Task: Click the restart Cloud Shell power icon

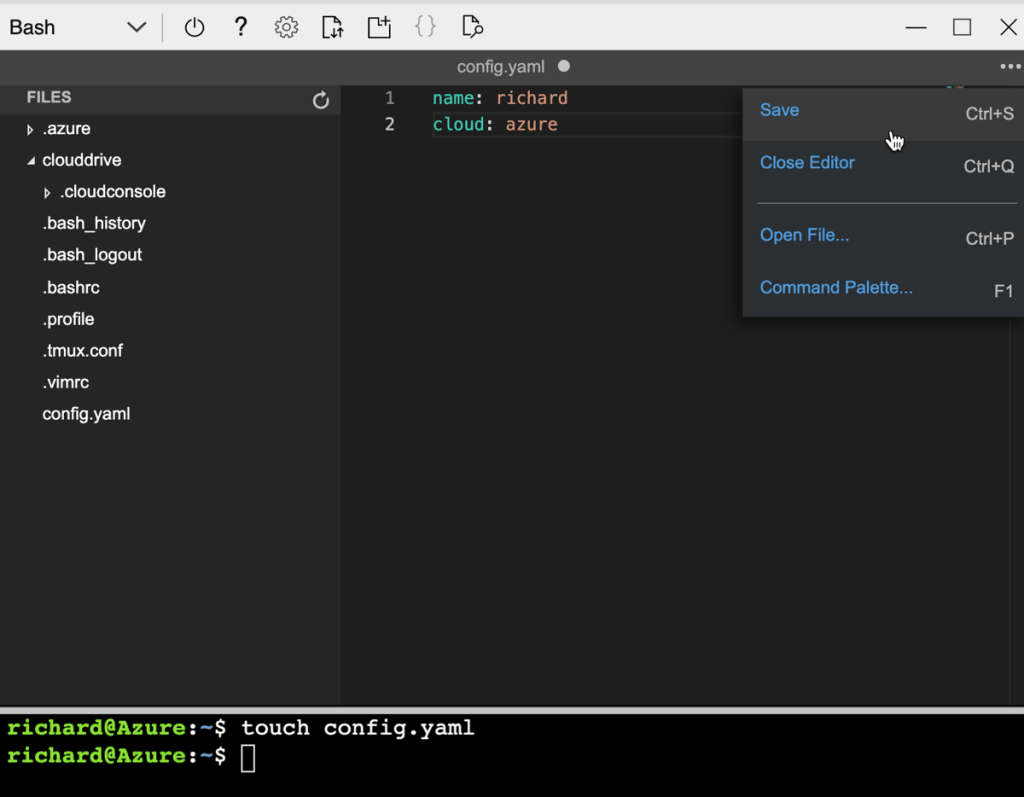Action: (194, 28)
